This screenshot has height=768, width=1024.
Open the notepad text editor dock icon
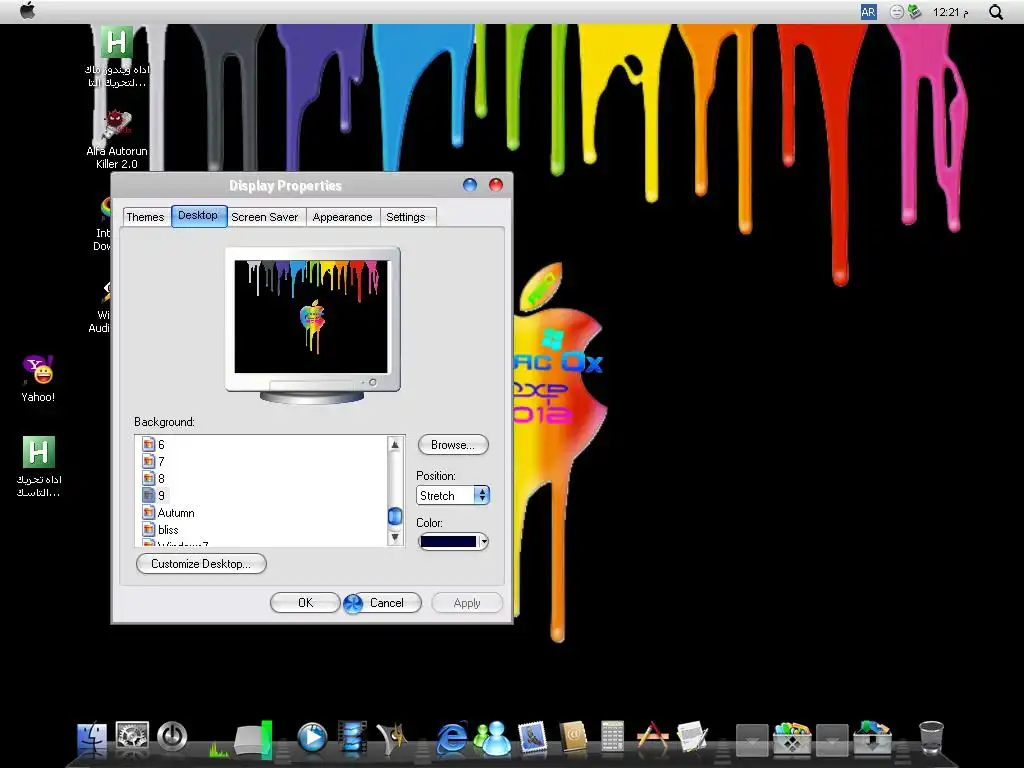[x=692, y=737]
